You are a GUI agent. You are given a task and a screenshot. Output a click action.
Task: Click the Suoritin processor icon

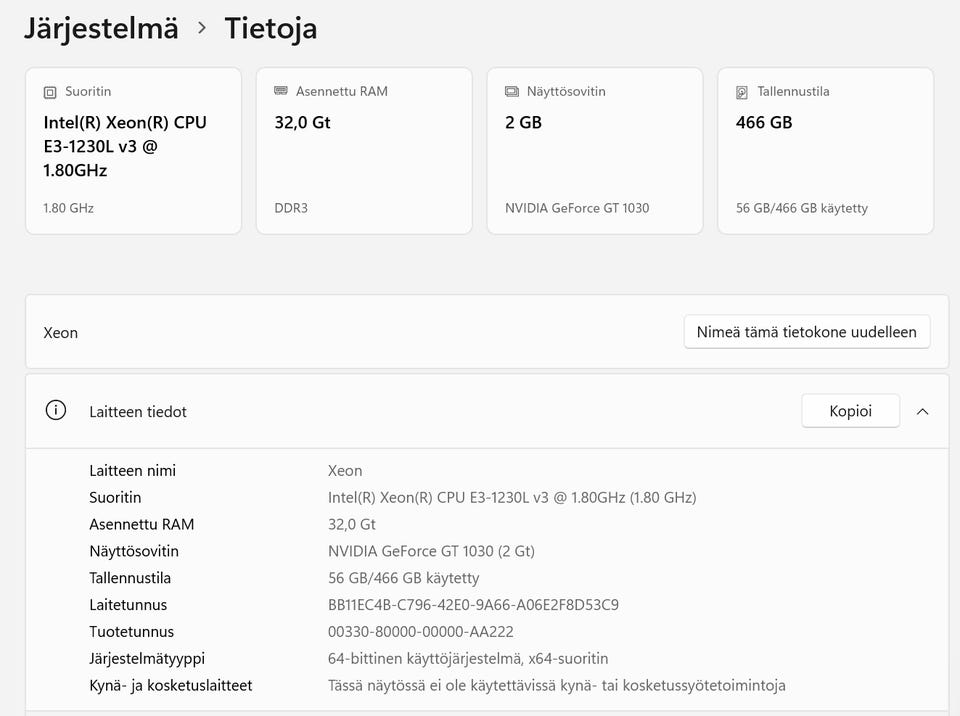coord(50,92)
